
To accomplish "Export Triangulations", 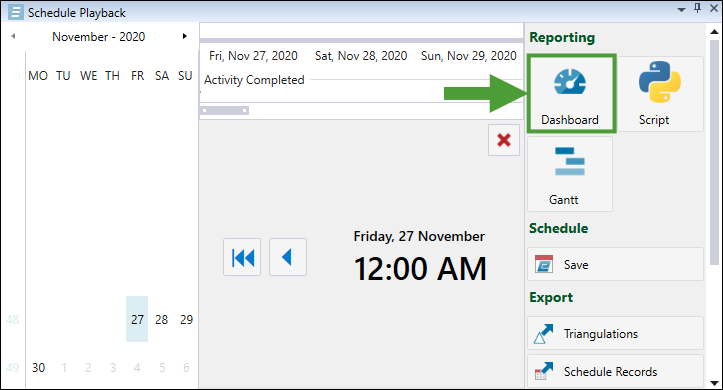I will [615, 333].
